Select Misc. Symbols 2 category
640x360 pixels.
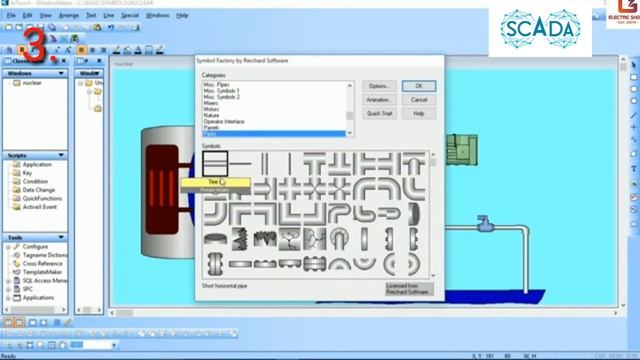pyautogui.click(x=222, y=97)
